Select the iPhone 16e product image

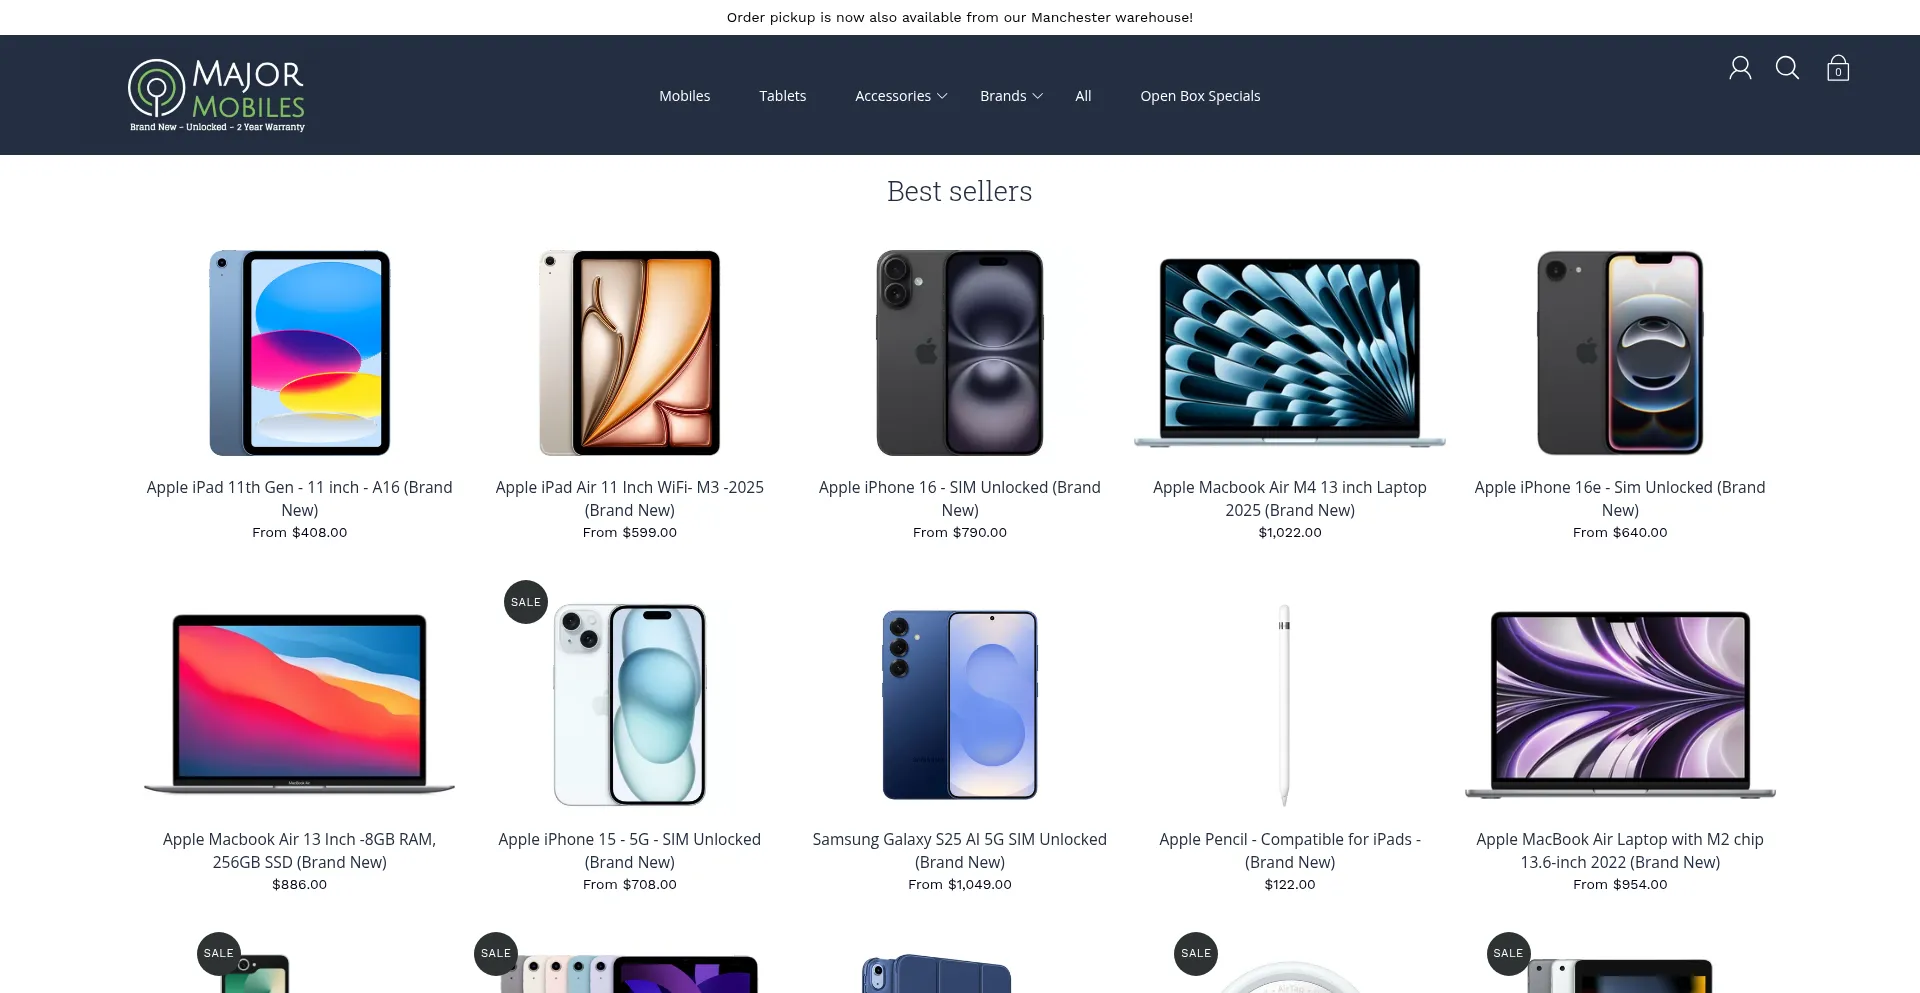[1620, 353]
